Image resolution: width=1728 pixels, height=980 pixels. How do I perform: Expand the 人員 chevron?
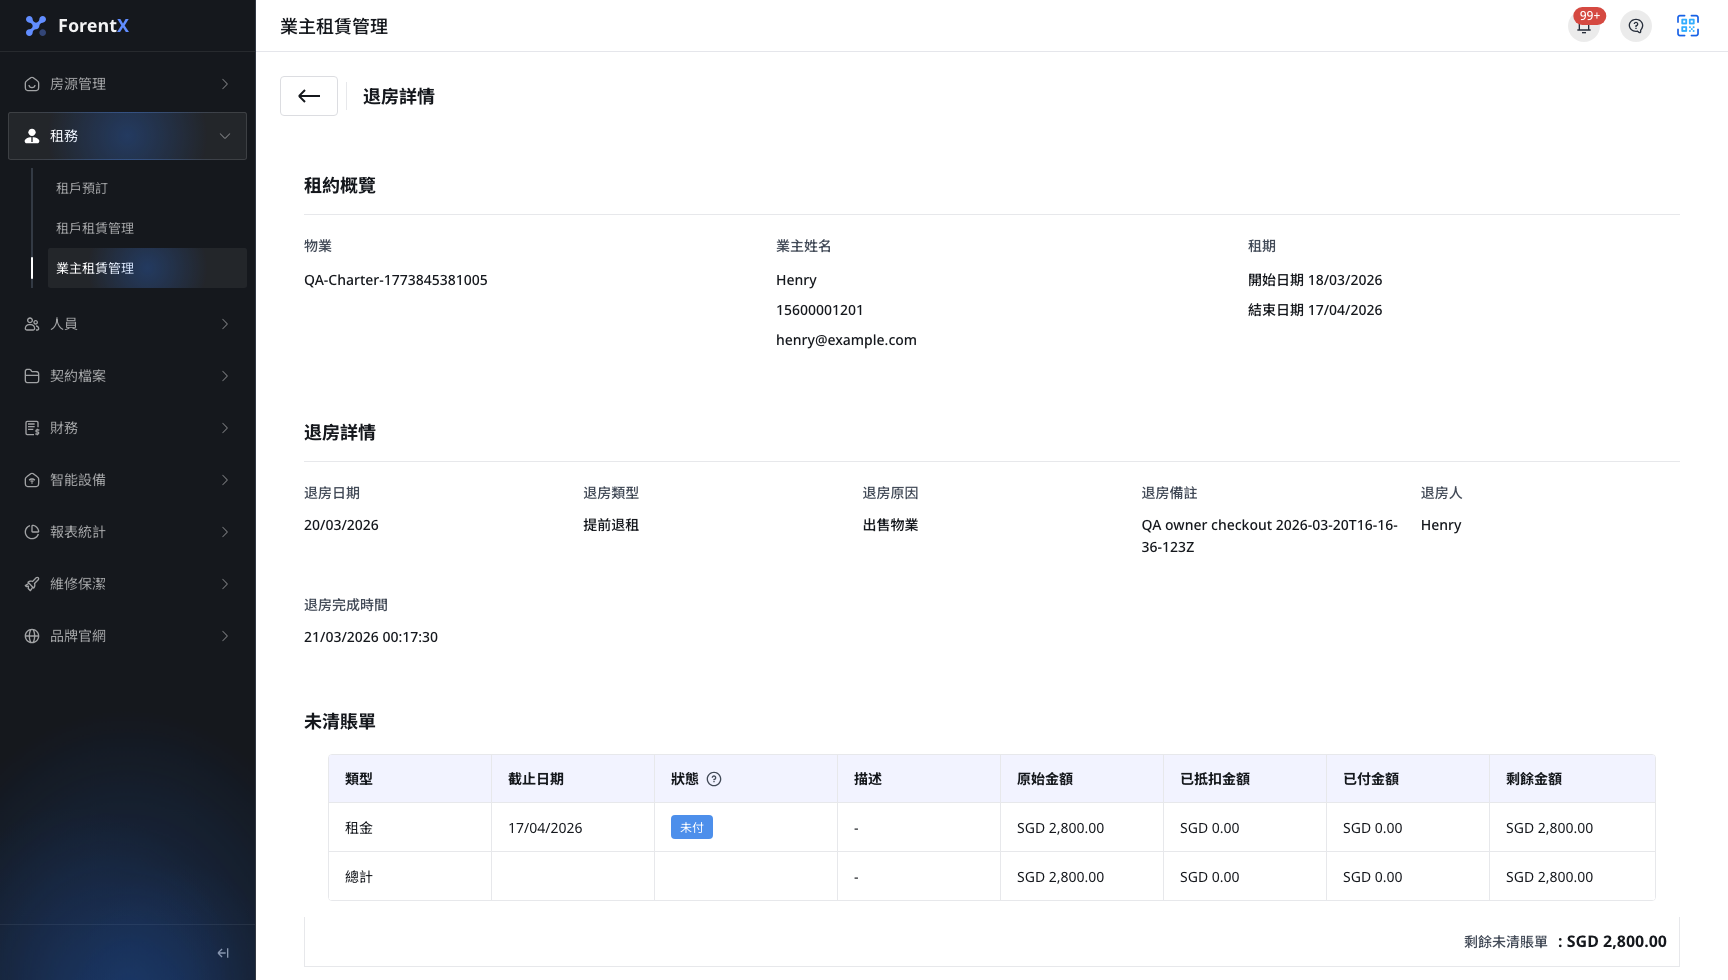pos(225,324)
